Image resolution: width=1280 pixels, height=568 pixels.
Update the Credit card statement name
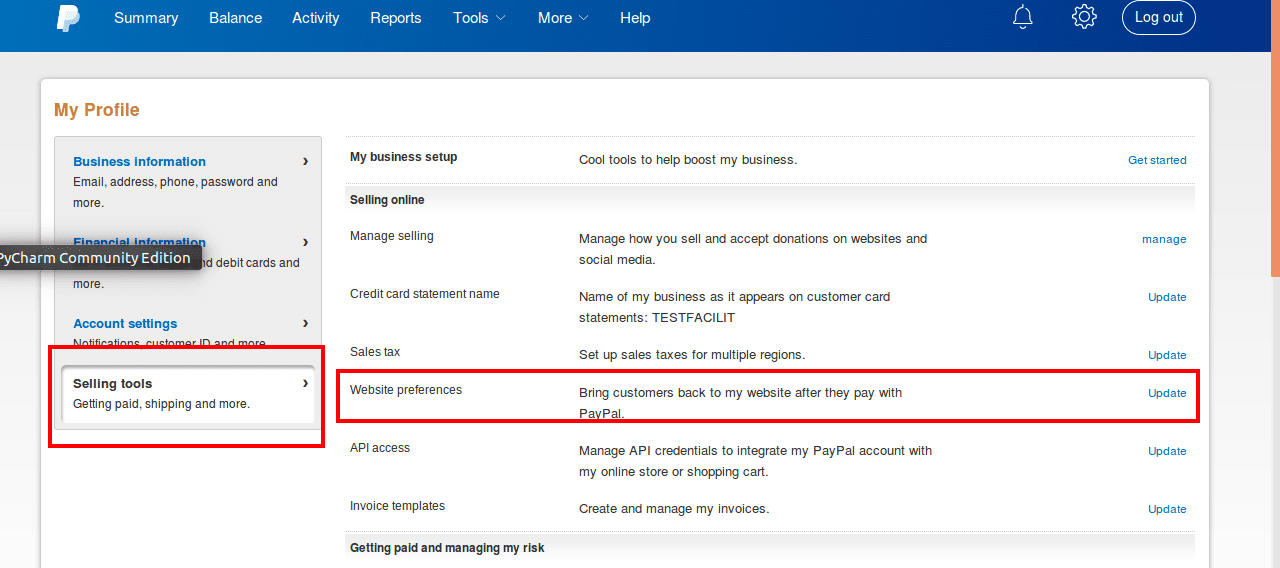click(1167, 297)
